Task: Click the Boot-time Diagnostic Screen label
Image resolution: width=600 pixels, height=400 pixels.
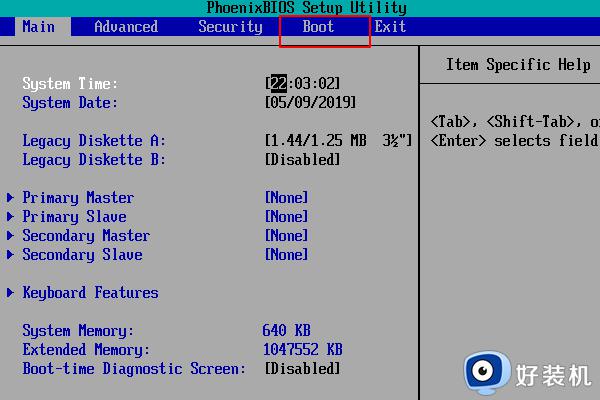Action: (134, 369)
